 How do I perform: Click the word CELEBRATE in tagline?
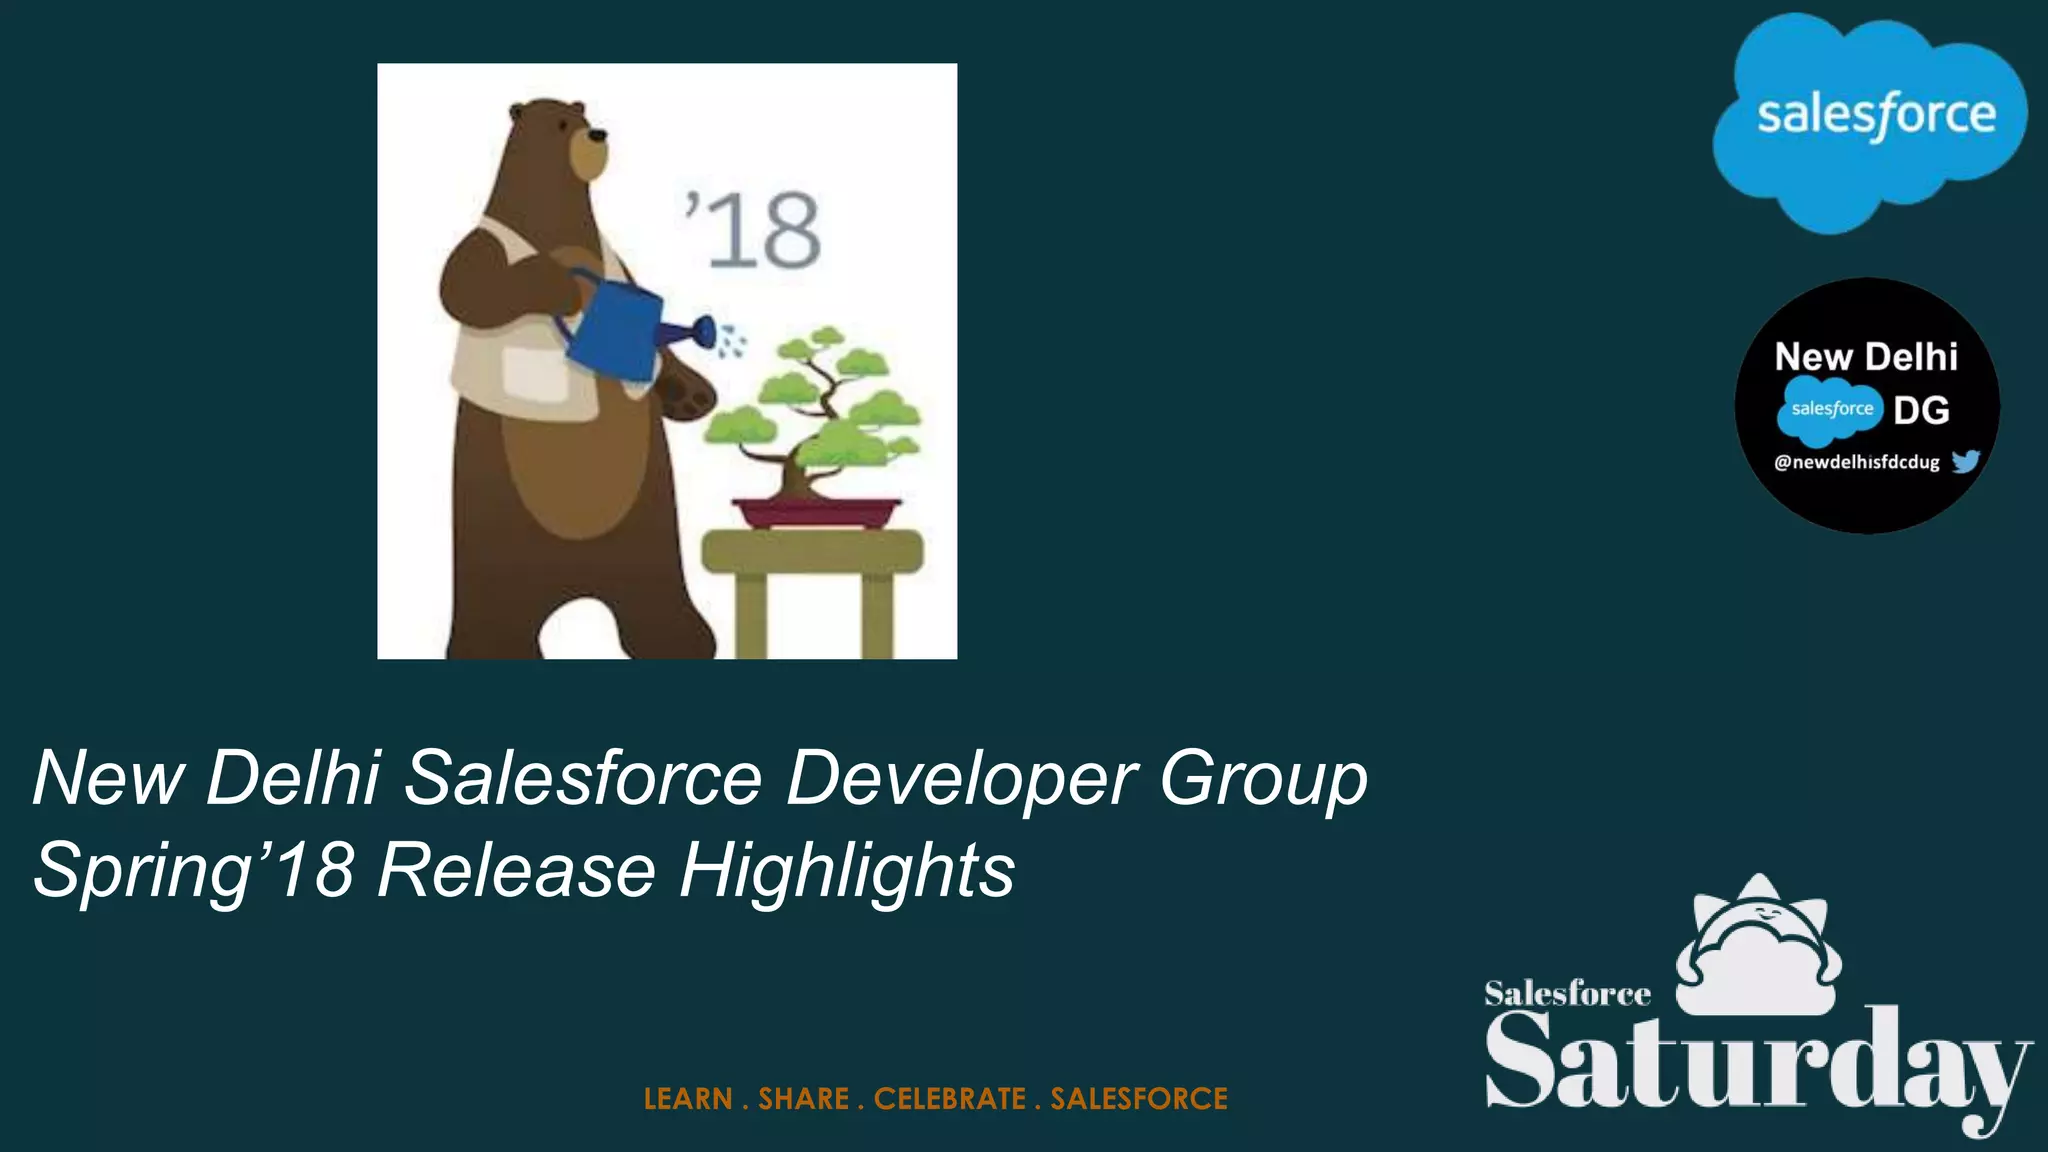pos(950,1099)
